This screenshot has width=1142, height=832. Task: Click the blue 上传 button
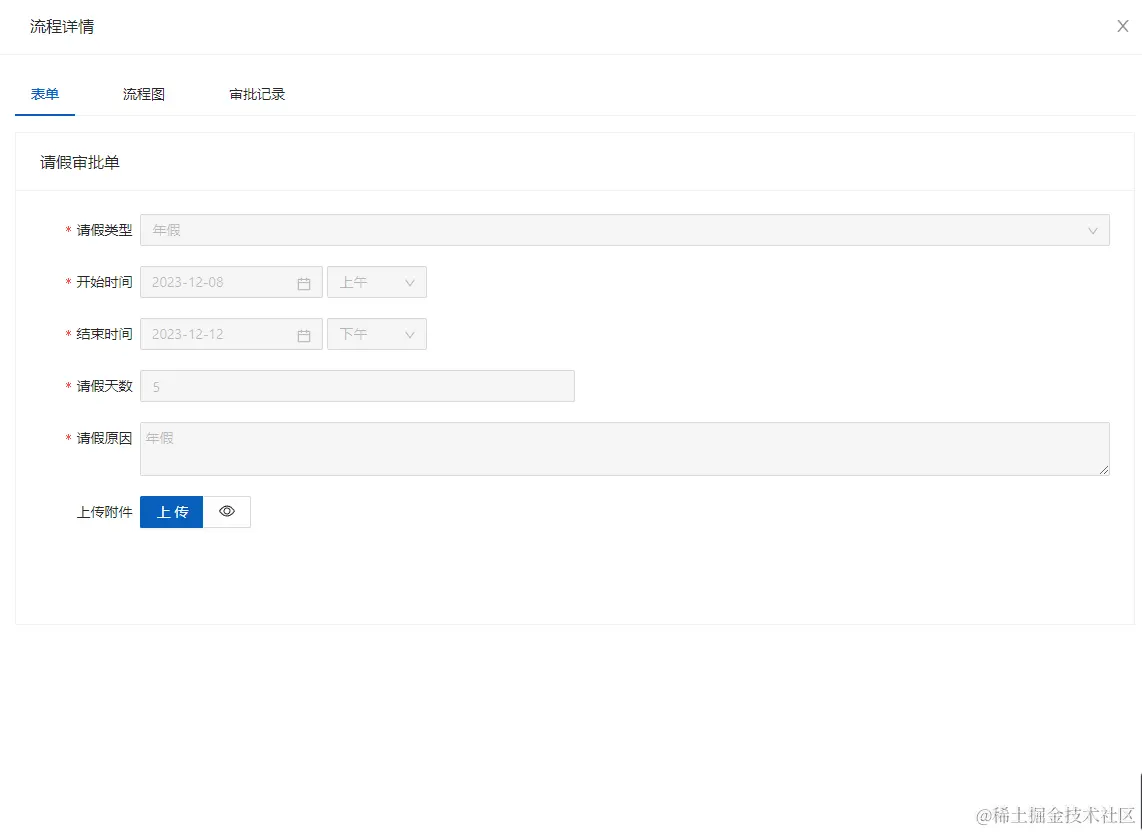pyautogui.click(x=171, y=512)
